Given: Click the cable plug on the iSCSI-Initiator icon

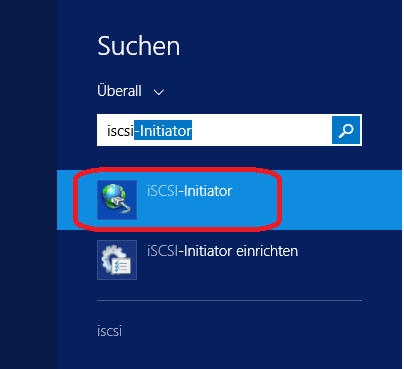Looking at the screenshot, I should coord(122,204).
